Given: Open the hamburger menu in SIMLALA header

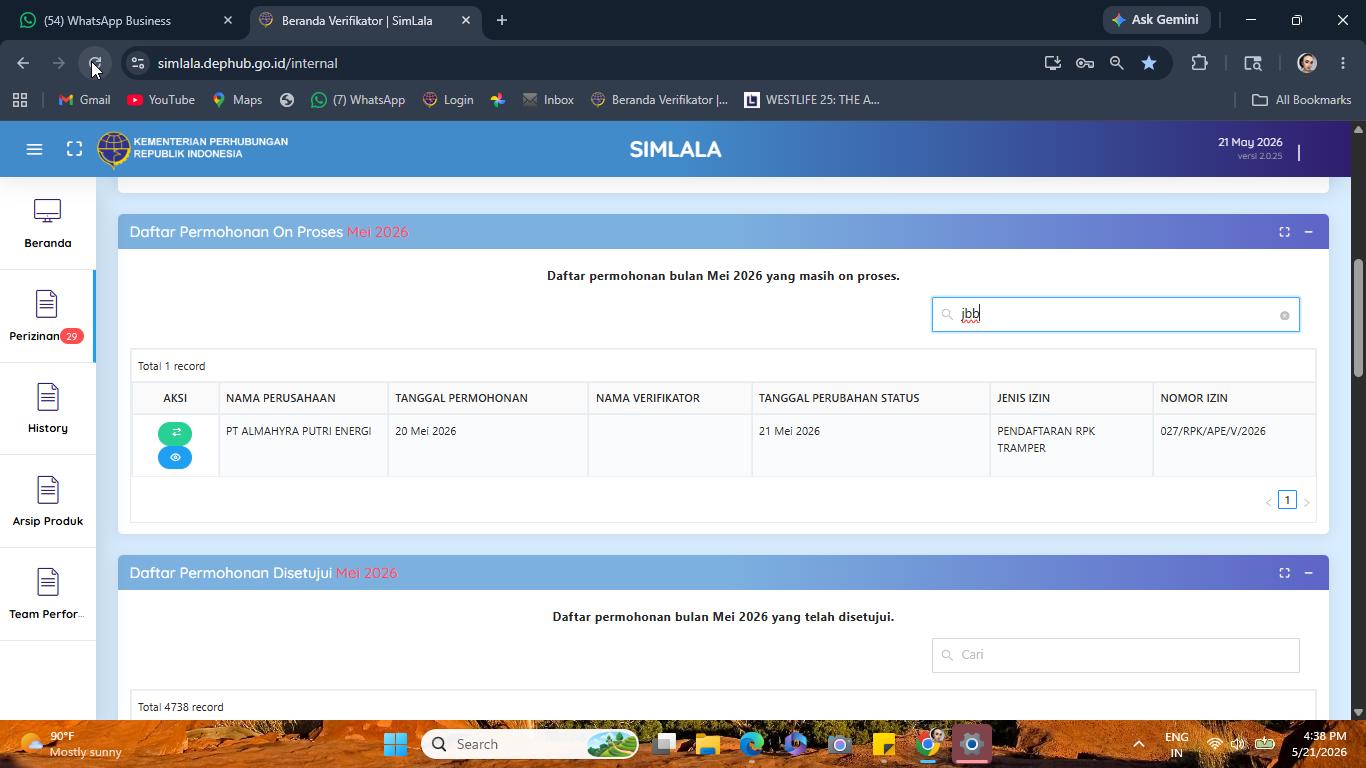Looking at the screenshot, I should 34,149.
